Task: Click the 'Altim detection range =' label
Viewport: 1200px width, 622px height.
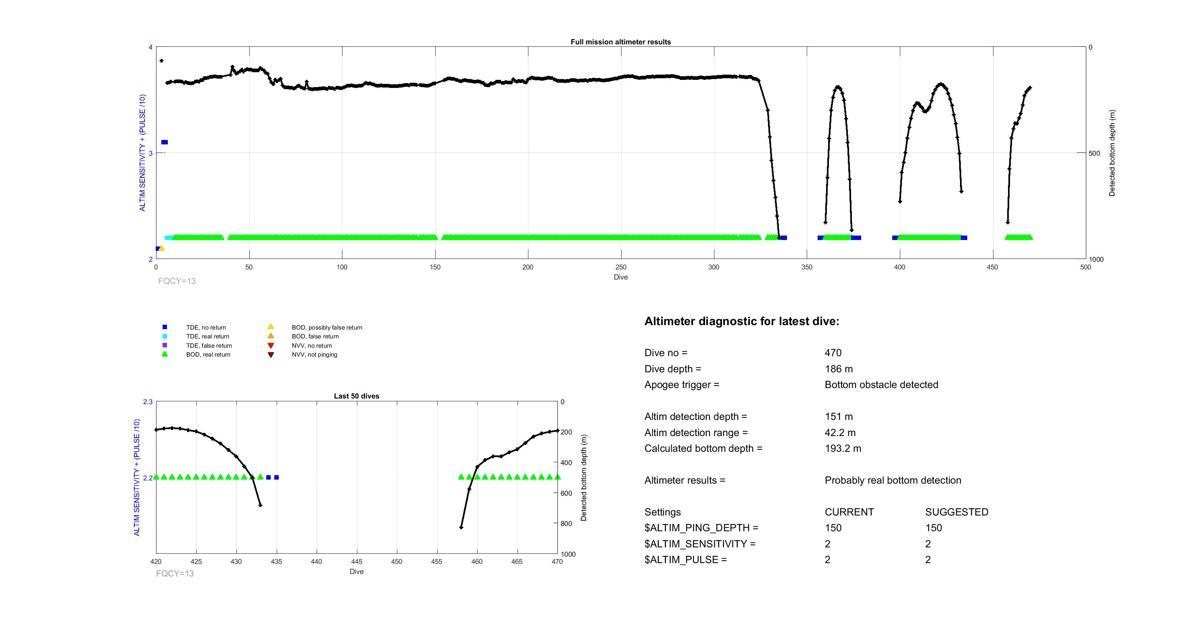Action: 696,433
